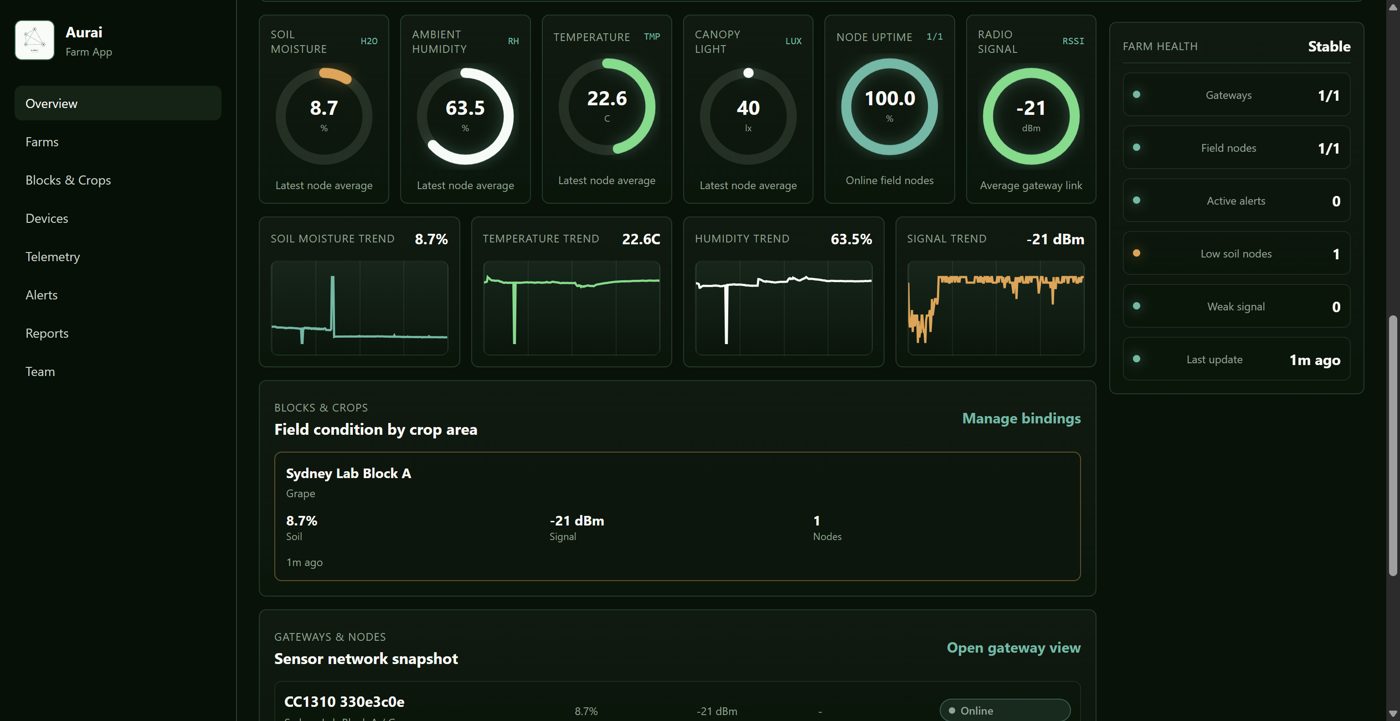1400x721 pixels.
Task: Go to Farms in the sidebar
Action: click(118, 142)
